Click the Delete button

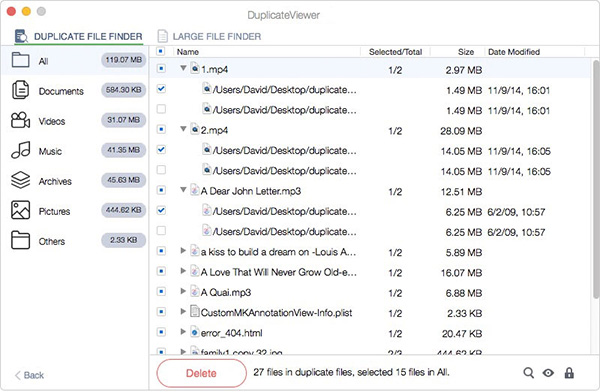pos(201,373)
